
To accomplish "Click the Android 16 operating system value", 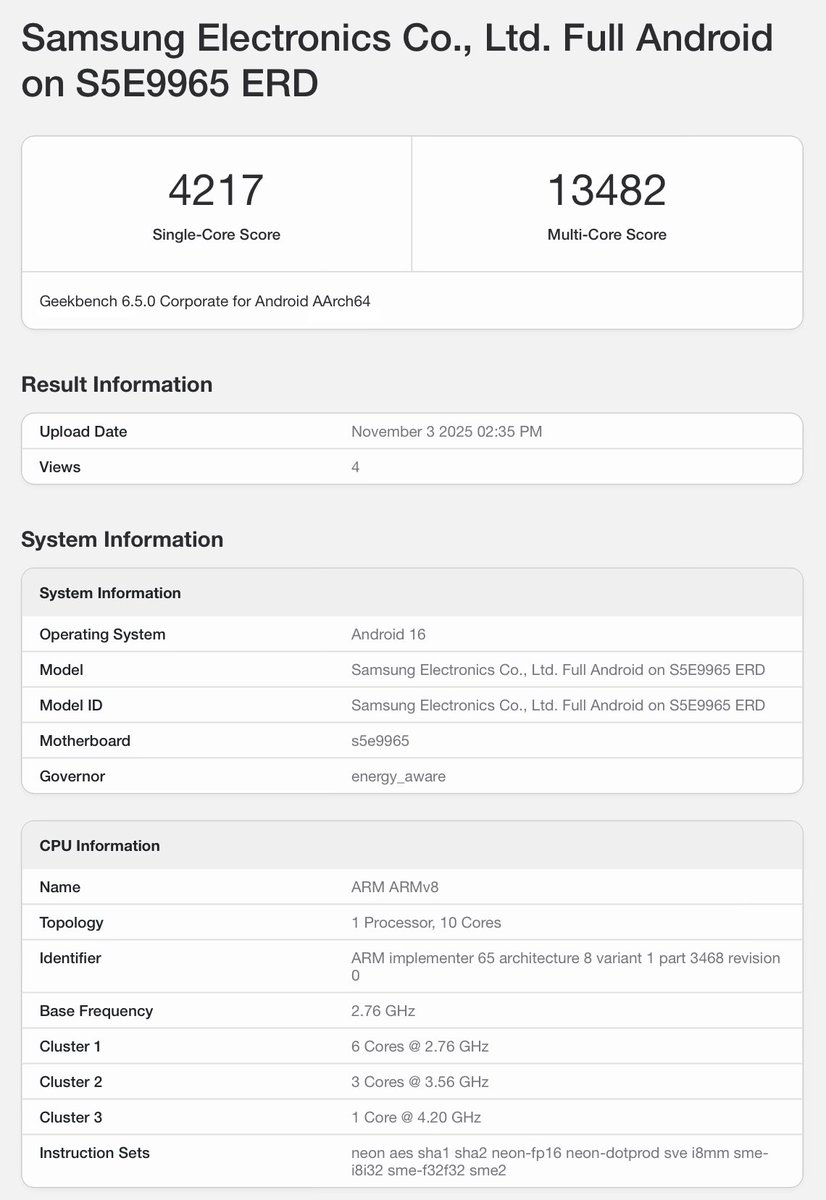I will pyautogui.click(x=388, y=634).
